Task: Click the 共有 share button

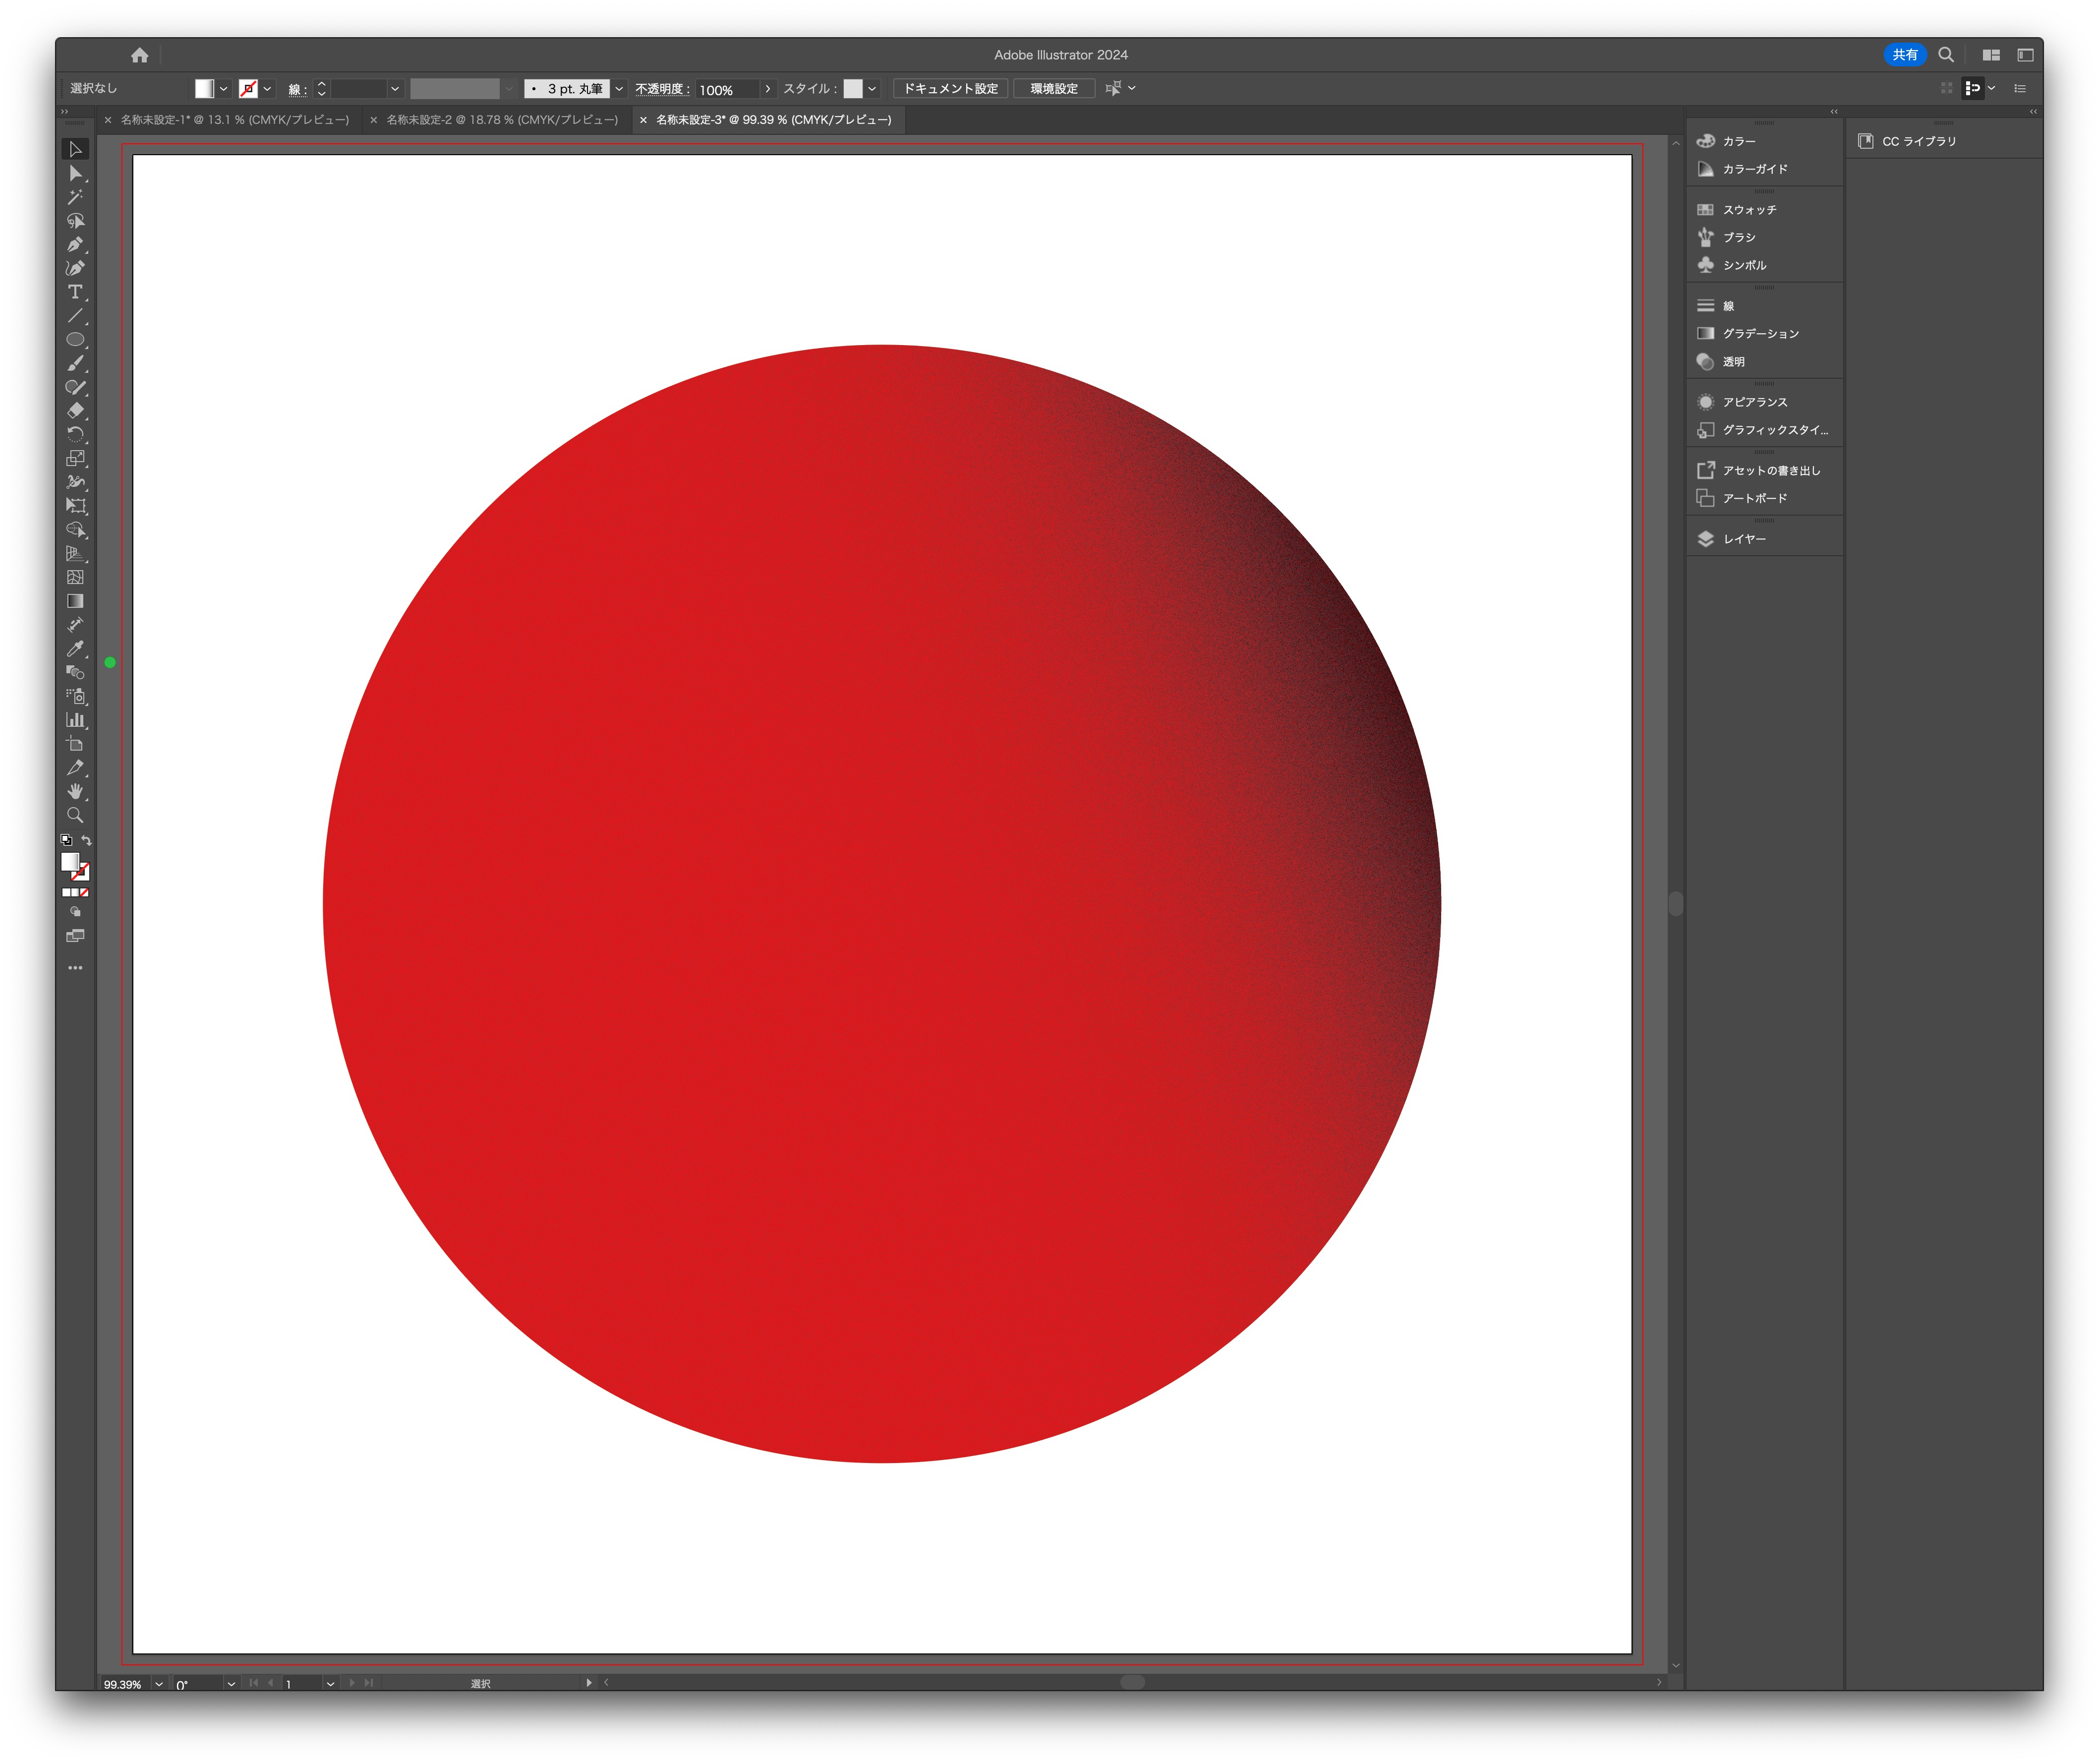Action: tap(1904, 55)
